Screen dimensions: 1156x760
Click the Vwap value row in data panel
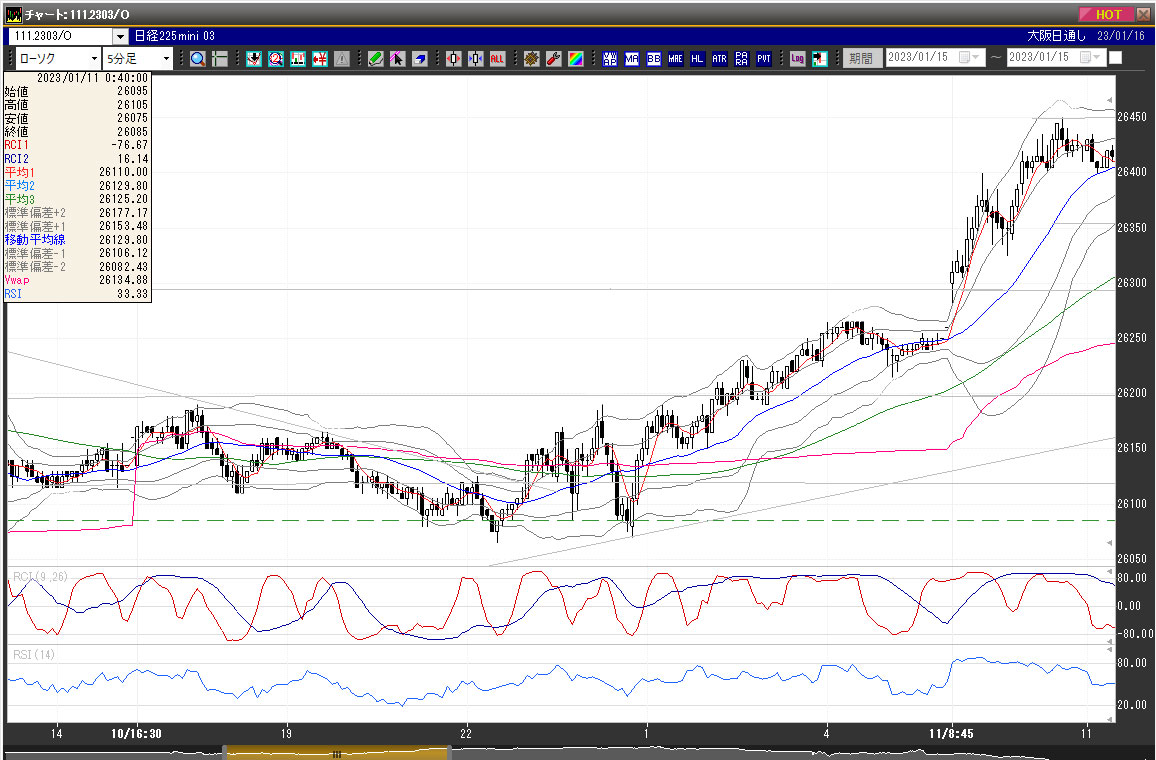tap(77, 280)
